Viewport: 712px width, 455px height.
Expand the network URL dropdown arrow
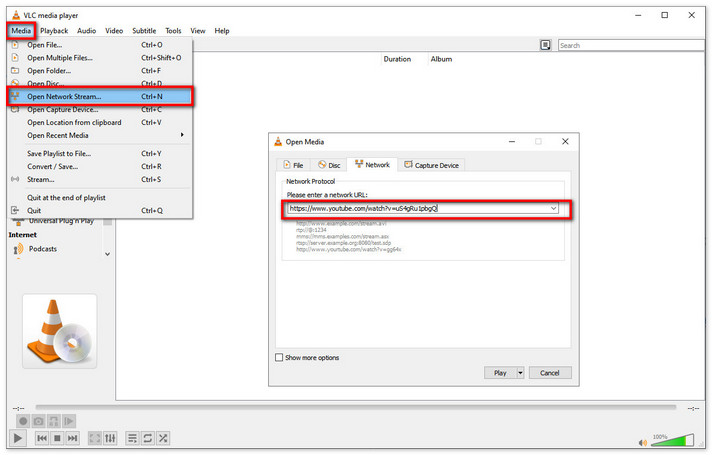[554, 208]
